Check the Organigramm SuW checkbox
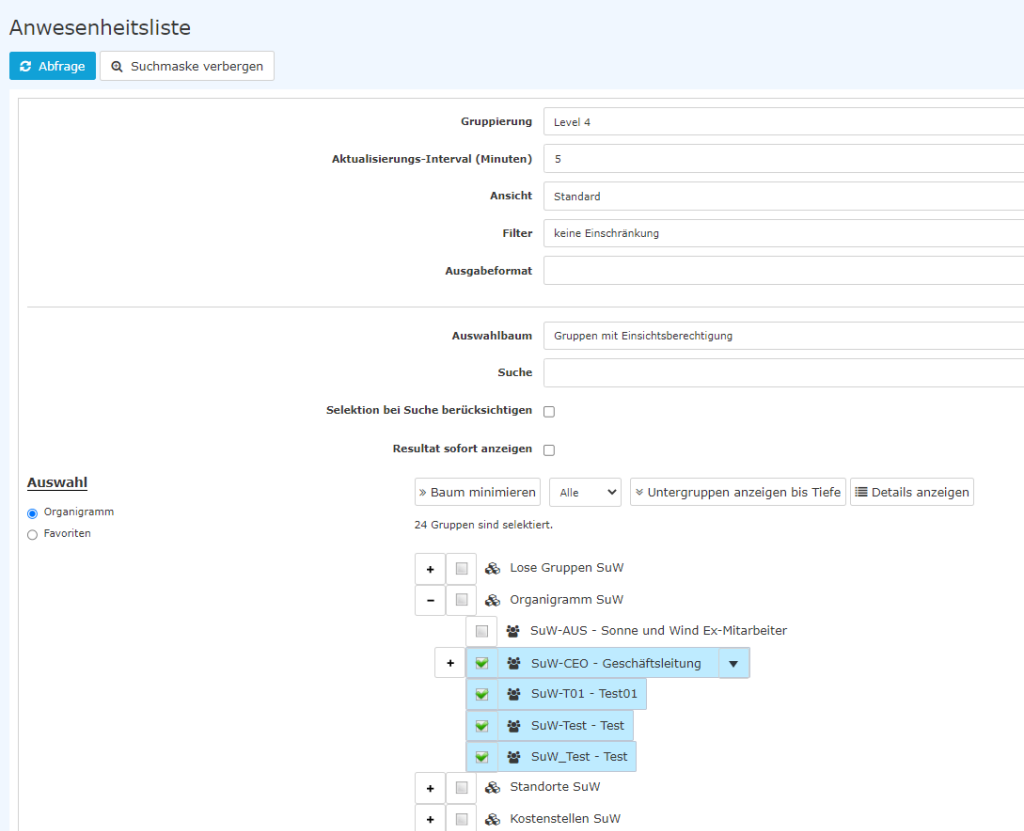The height and width of the screenshot is (831, 1024). (462, 600)
